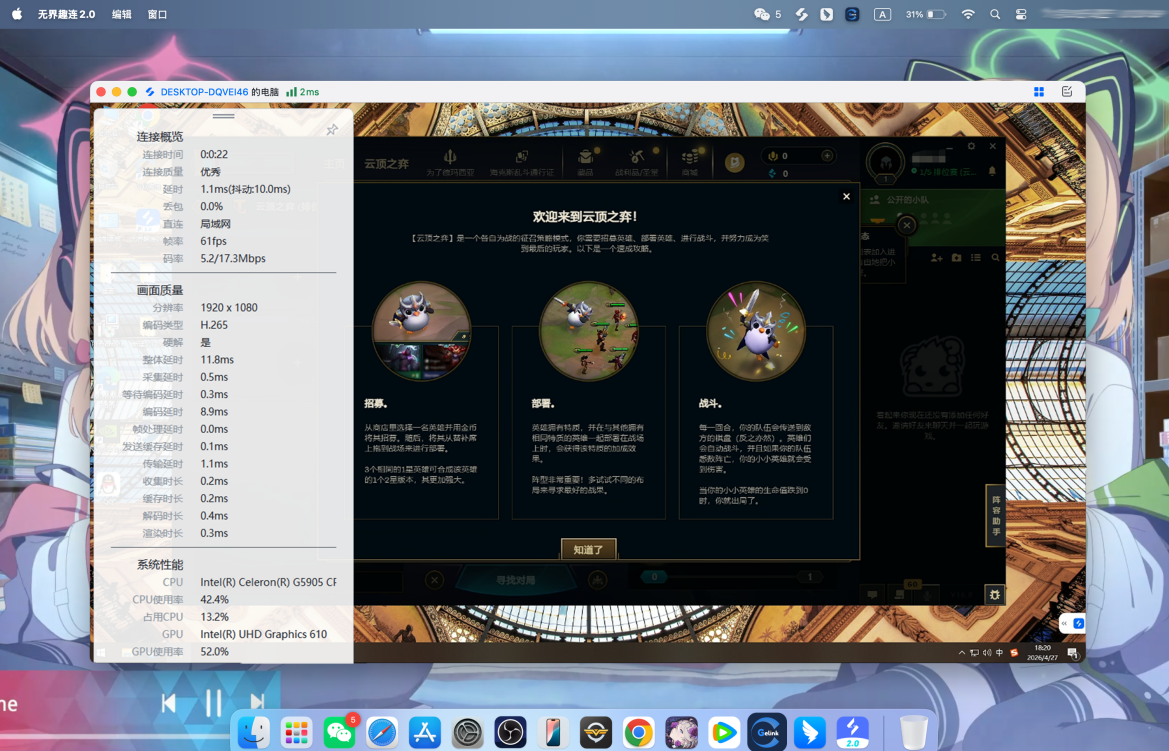Screen dimensions: 1169x751
Task: Open the multi-screen grid icon in title bar
Action: point(1039,92)
